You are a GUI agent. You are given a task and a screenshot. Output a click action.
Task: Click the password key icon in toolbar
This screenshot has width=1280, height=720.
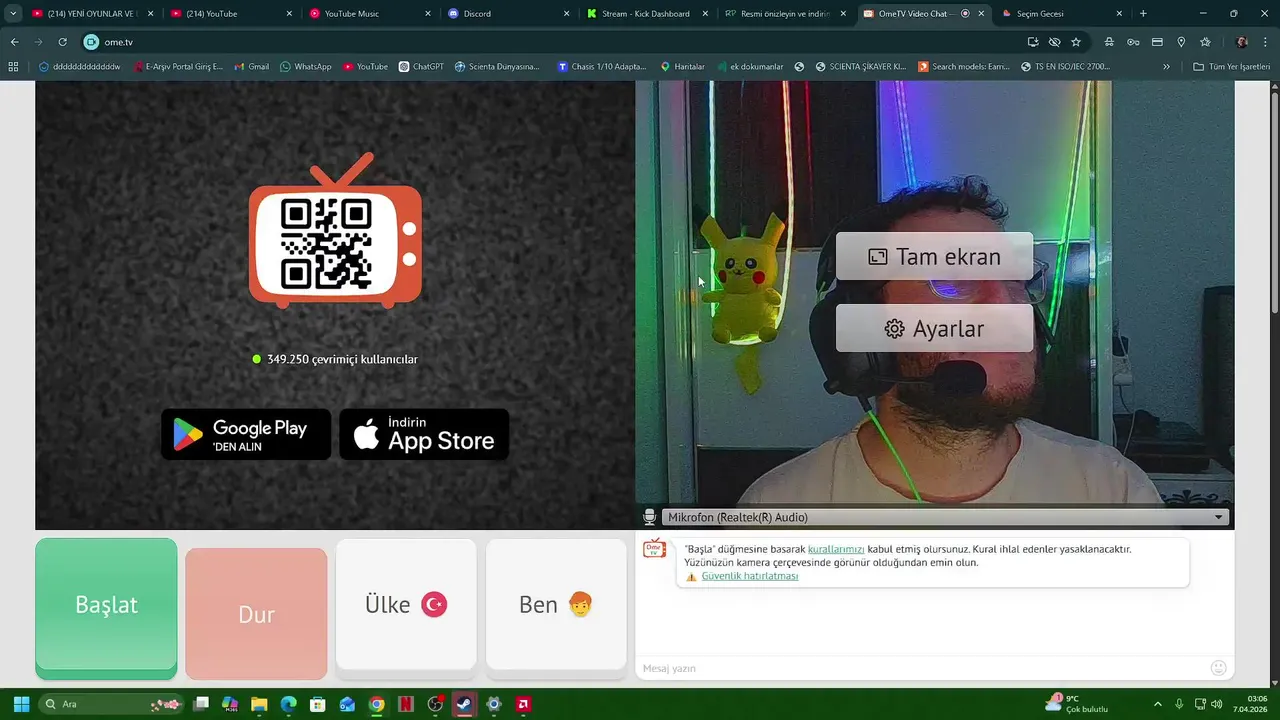[1133, 42]
